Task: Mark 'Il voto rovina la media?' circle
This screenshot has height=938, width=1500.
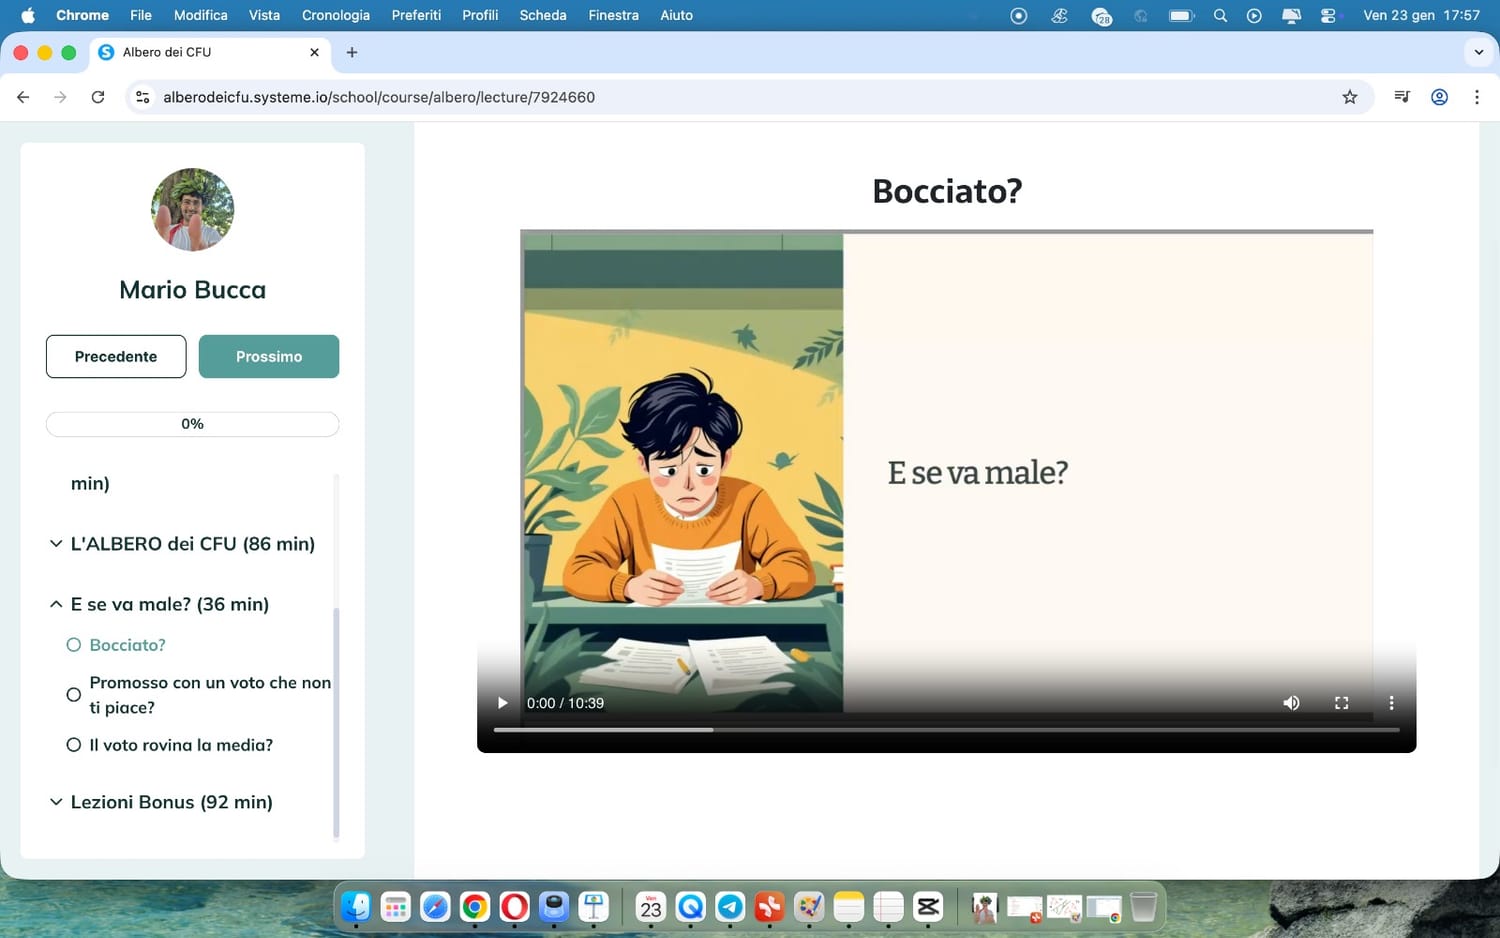Action: [x=73, y=745]
